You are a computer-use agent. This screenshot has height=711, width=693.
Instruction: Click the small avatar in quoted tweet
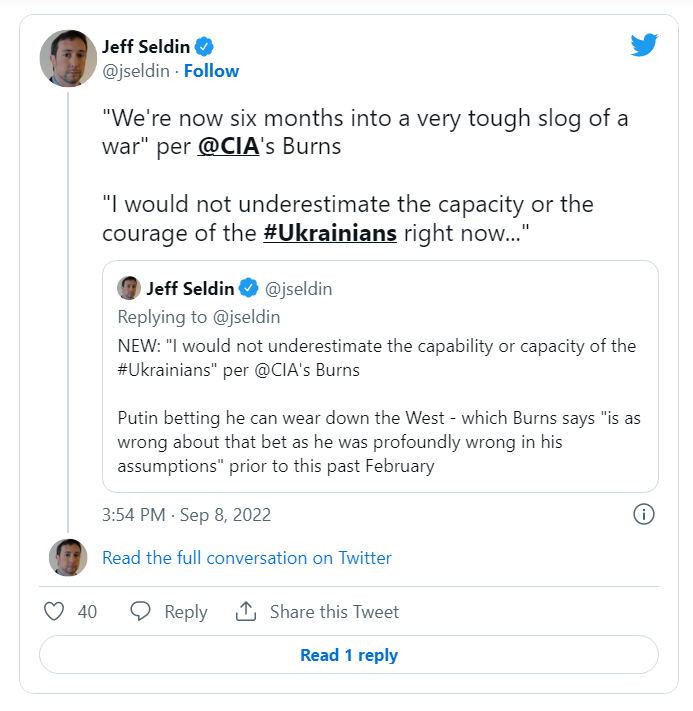coord(129,289)
